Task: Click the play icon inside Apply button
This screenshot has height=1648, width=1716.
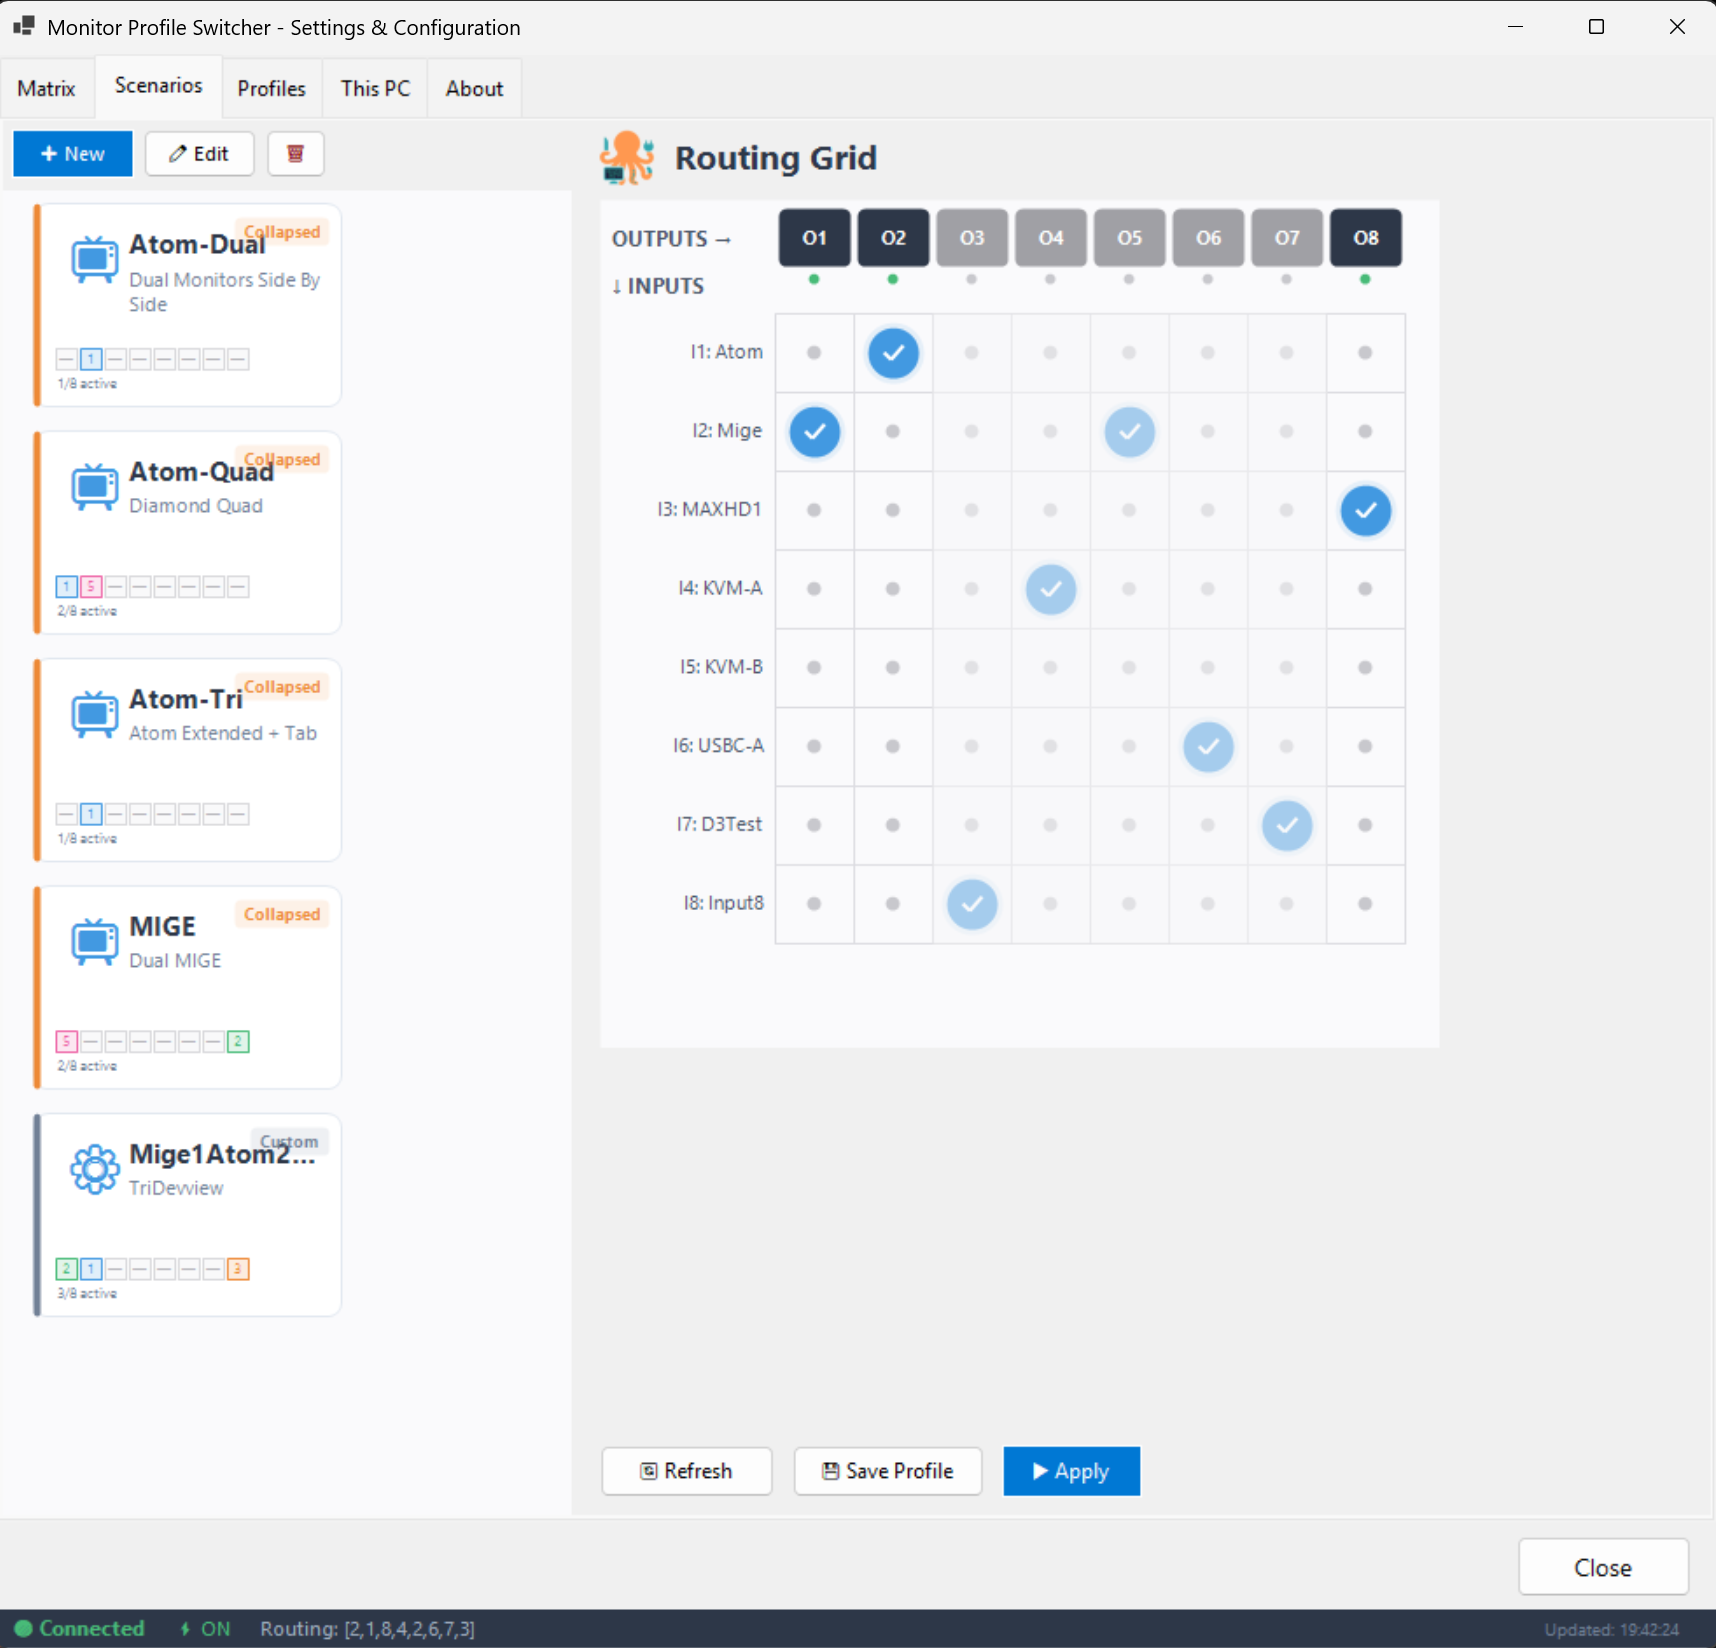Action: point(1040,1471)
